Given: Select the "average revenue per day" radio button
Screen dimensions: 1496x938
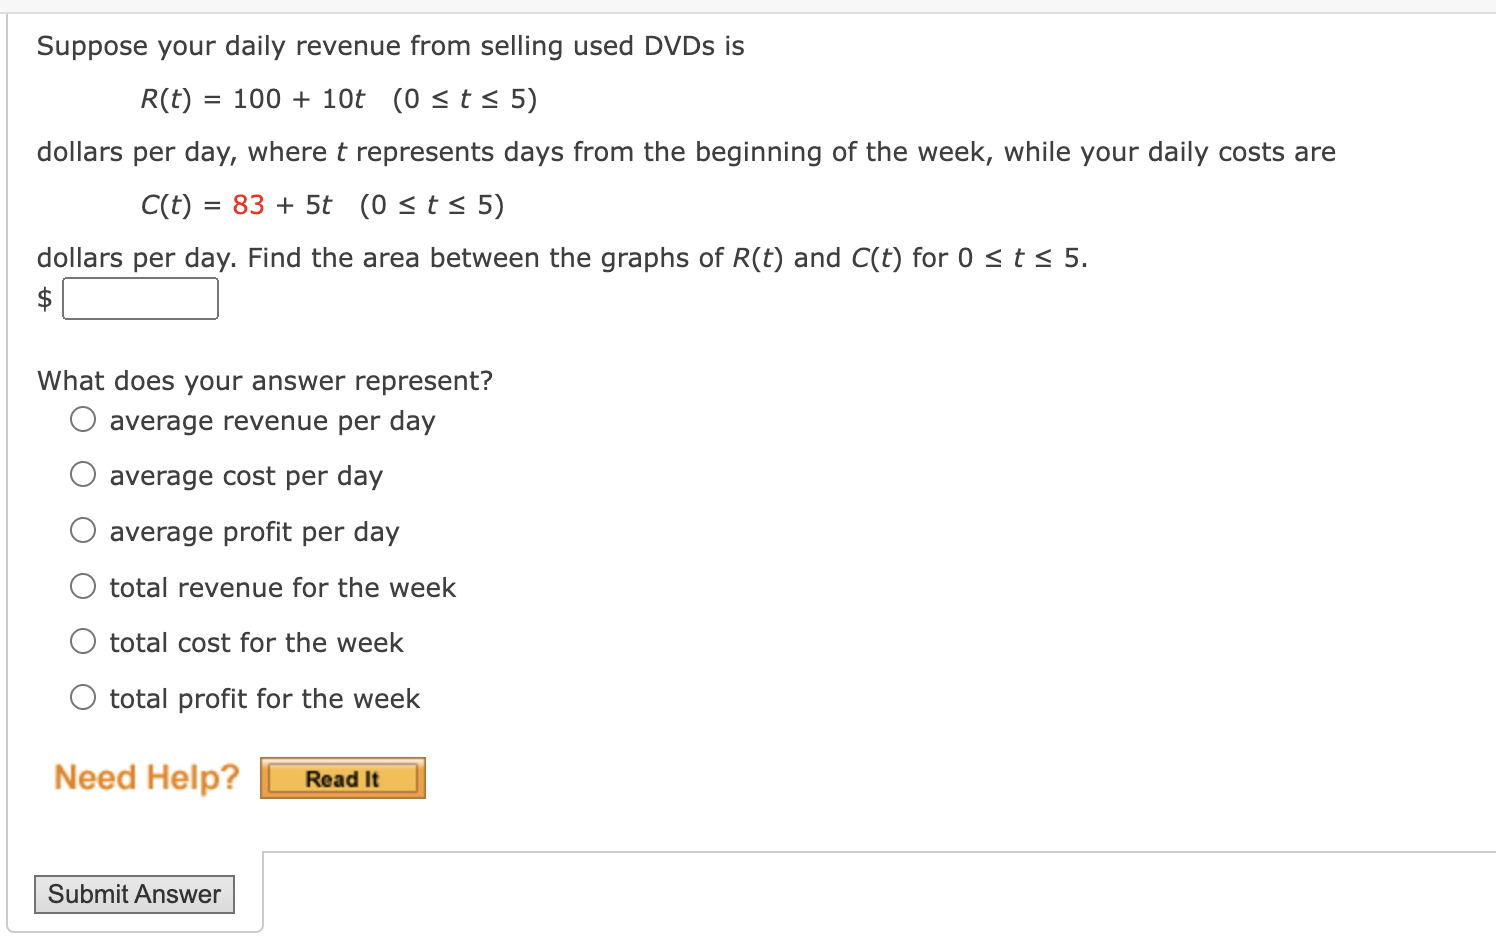Looking at the screenshot, I should coord(83,419).
